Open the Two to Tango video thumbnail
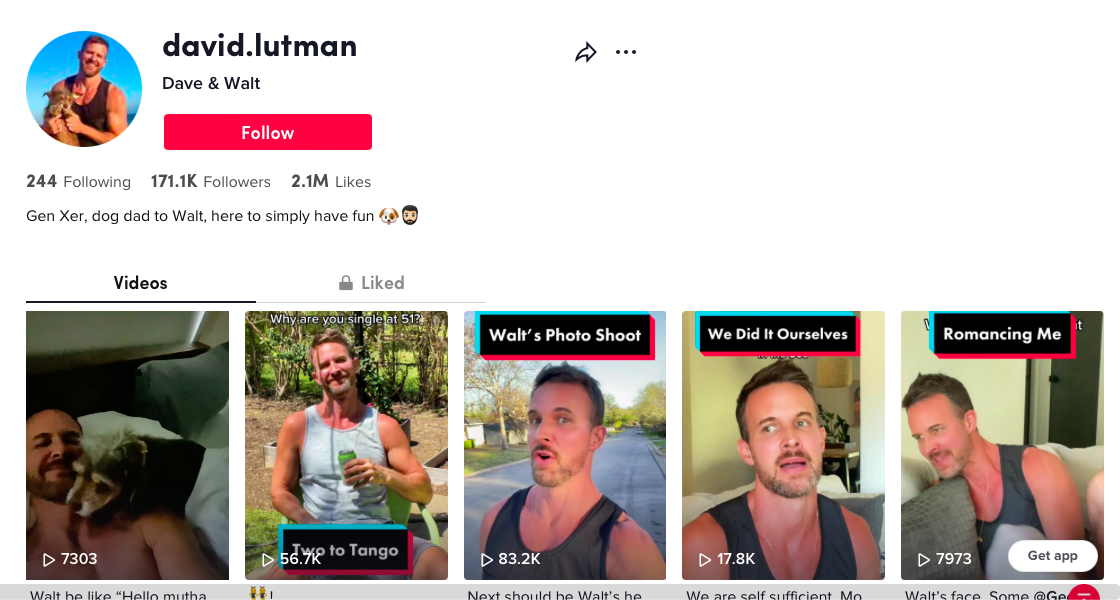Viewport: 1120px width, 600px height. coord(346,445)
